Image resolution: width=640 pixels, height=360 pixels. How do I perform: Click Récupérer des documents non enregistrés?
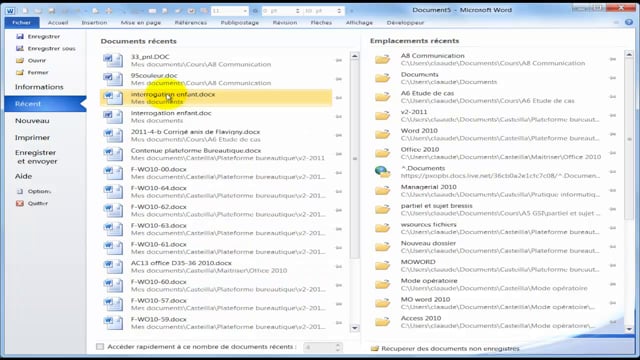point(445,349)
